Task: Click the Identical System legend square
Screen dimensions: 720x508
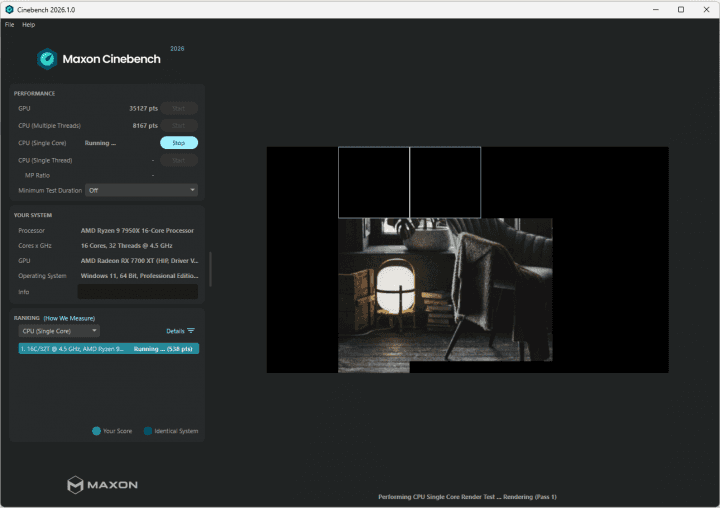Action: pos(148,431)
